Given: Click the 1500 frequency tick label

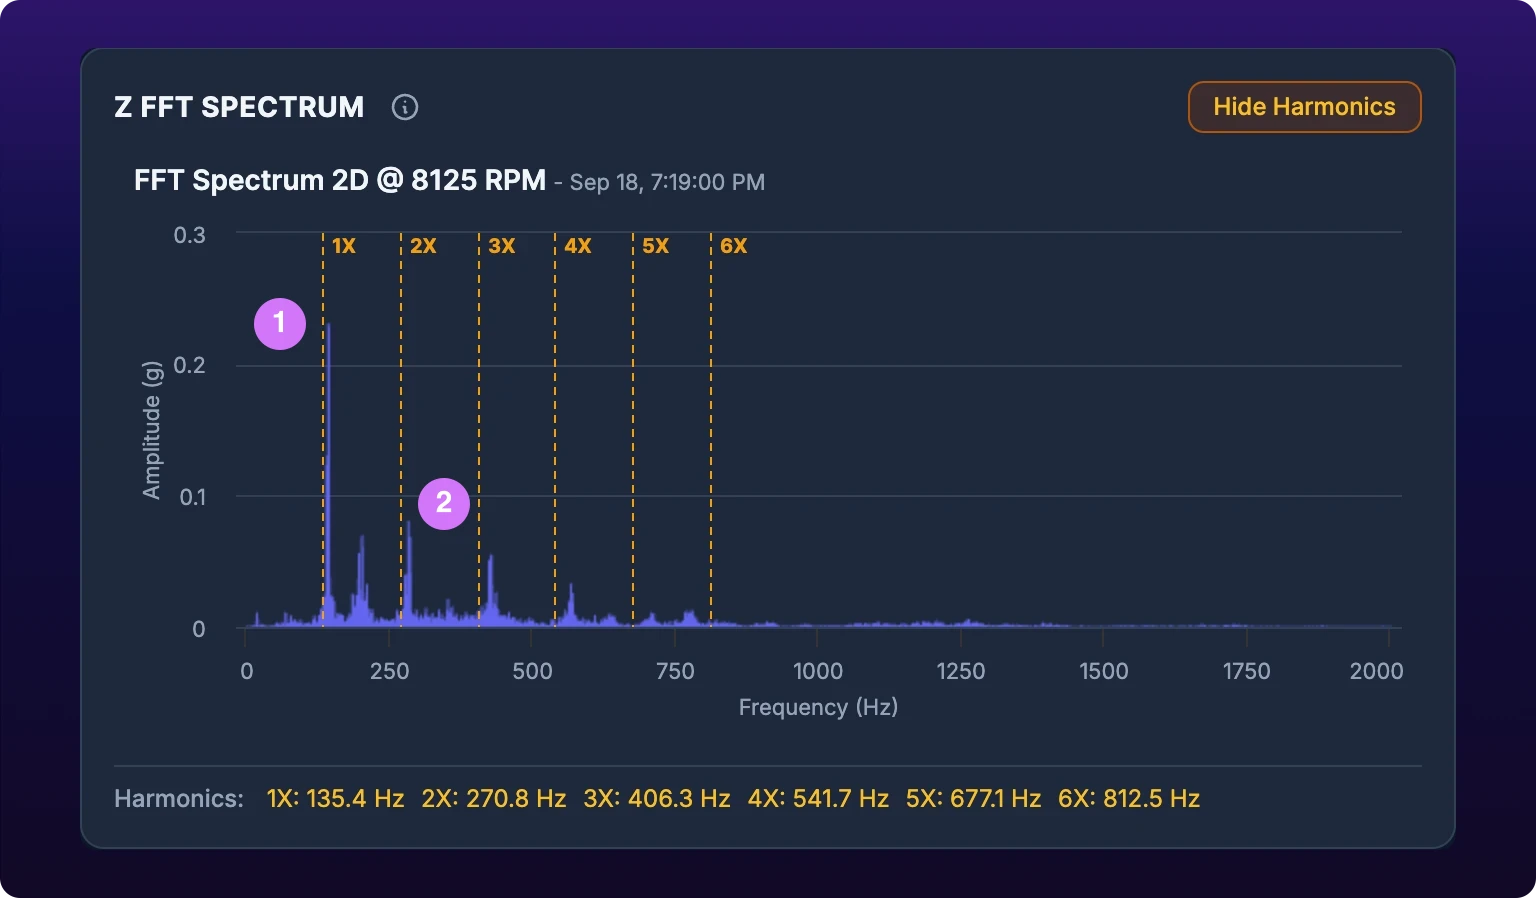Looking at the screenshot, I should (1104, 671).
